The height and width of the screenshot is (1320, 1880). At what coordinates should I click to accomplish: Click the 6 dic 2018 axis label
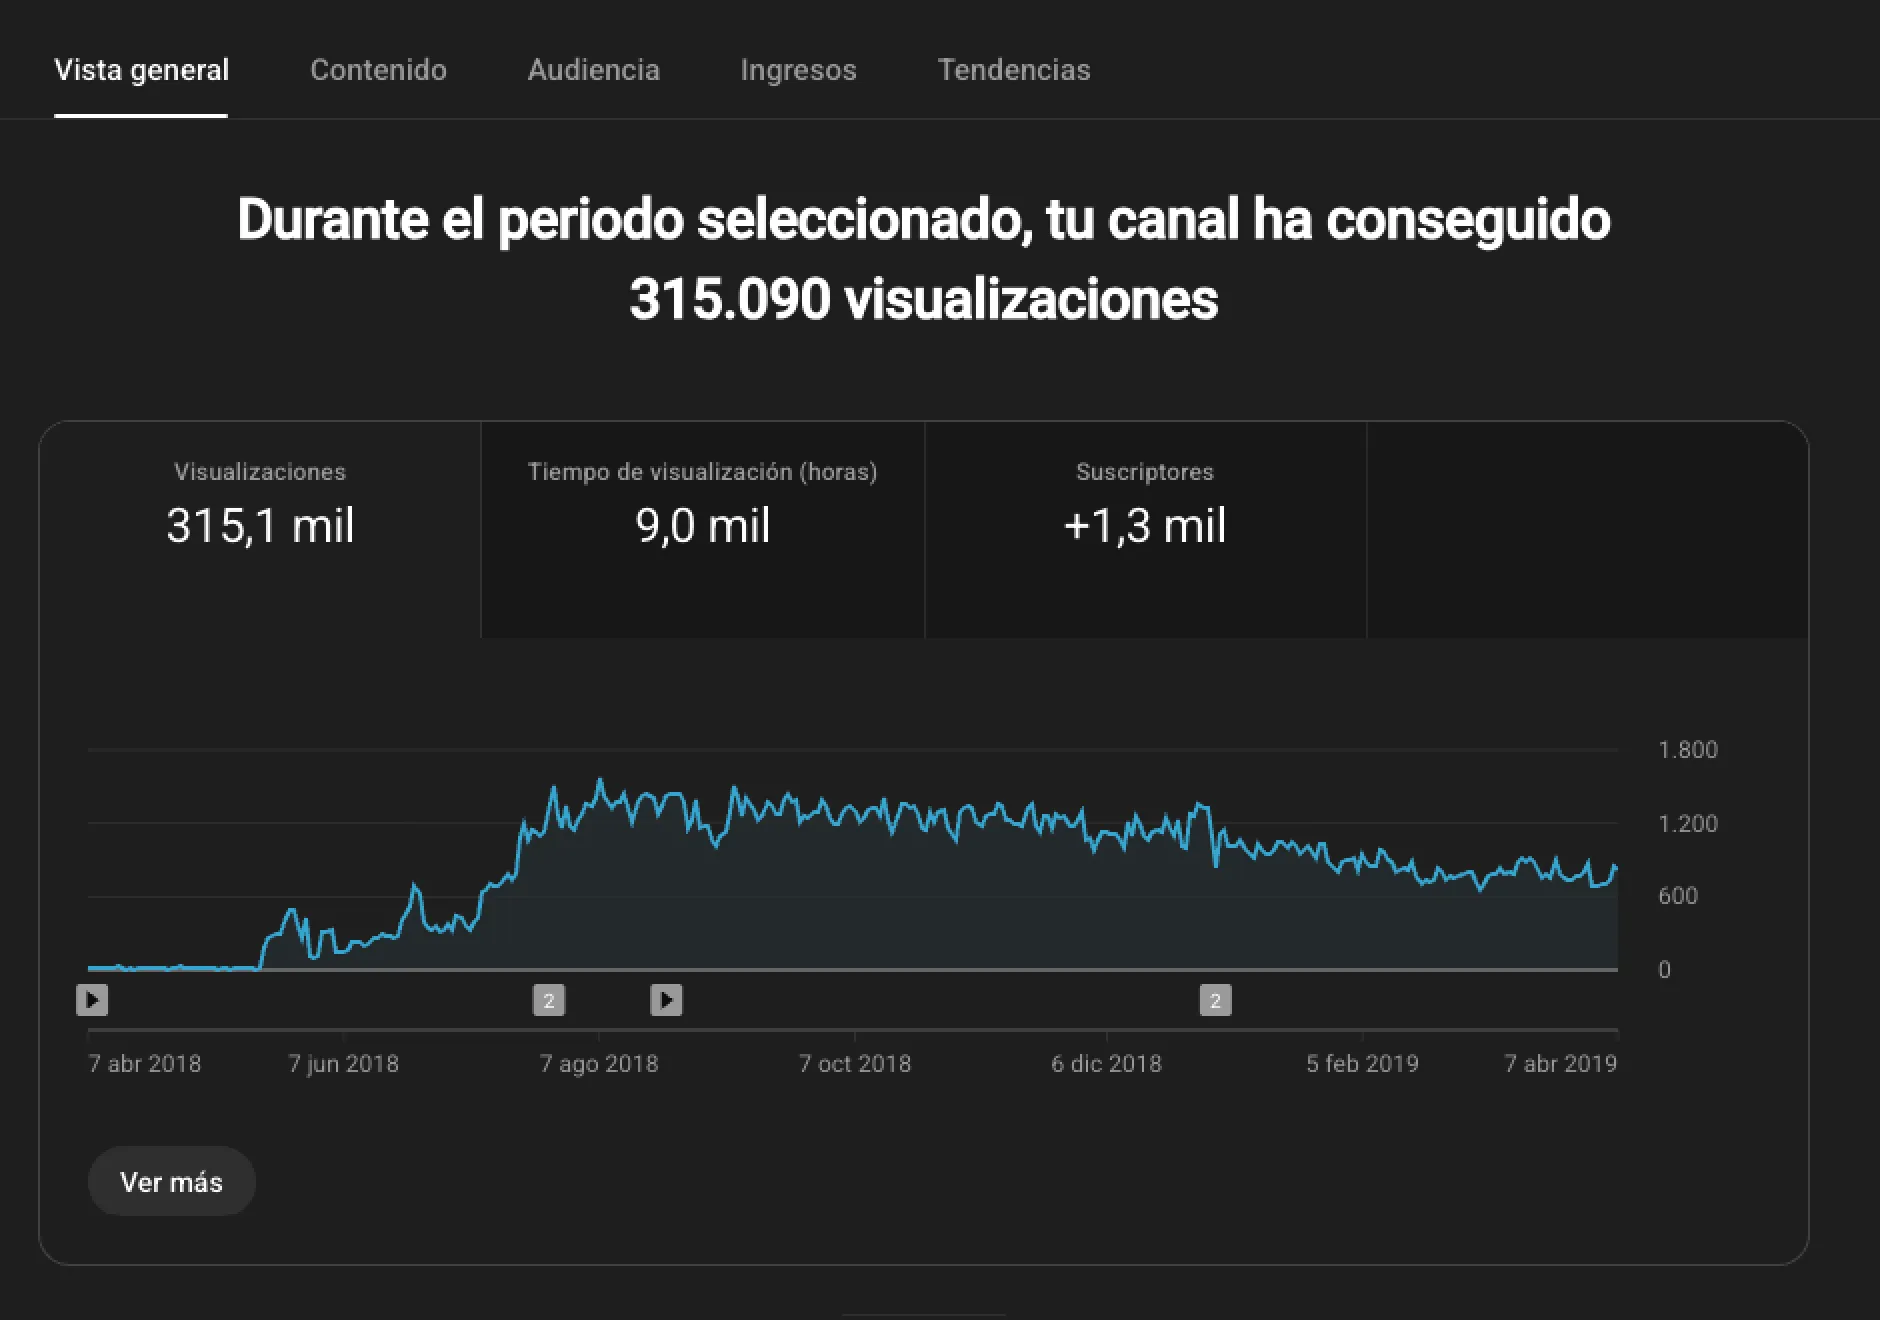point(1106,1063)
